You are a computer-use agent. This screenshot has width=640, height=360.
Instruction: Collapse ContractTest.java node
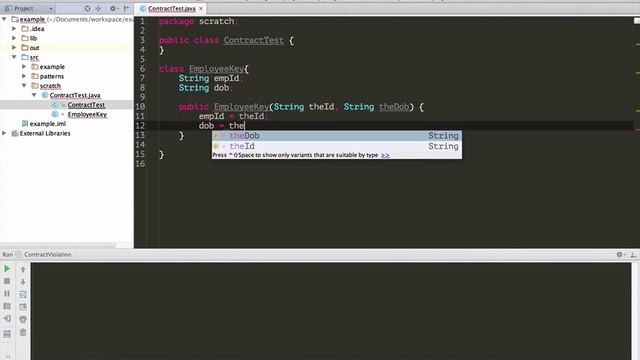34,95
